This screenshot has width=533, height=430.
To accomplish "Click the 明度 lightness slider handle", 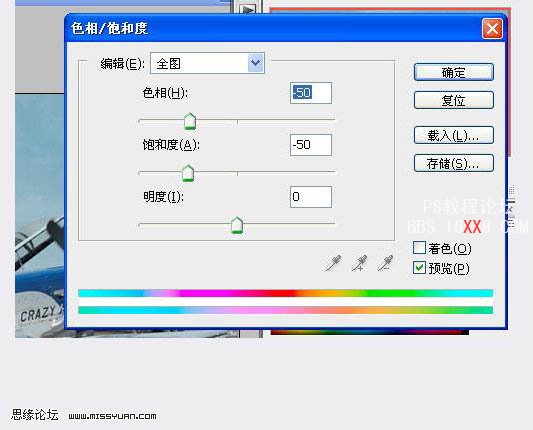I will (237, 225).
